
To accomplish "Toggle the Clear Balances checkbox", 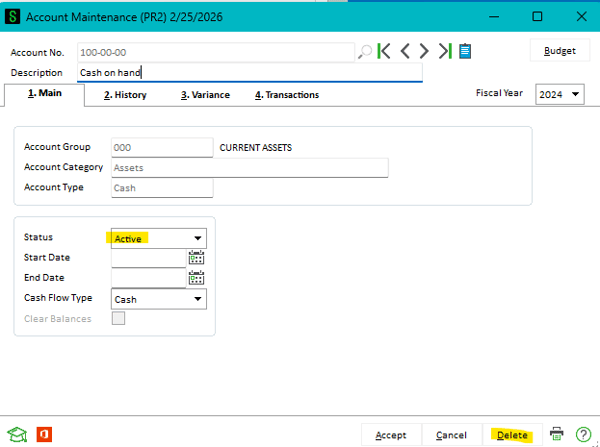I will (119, 319).
